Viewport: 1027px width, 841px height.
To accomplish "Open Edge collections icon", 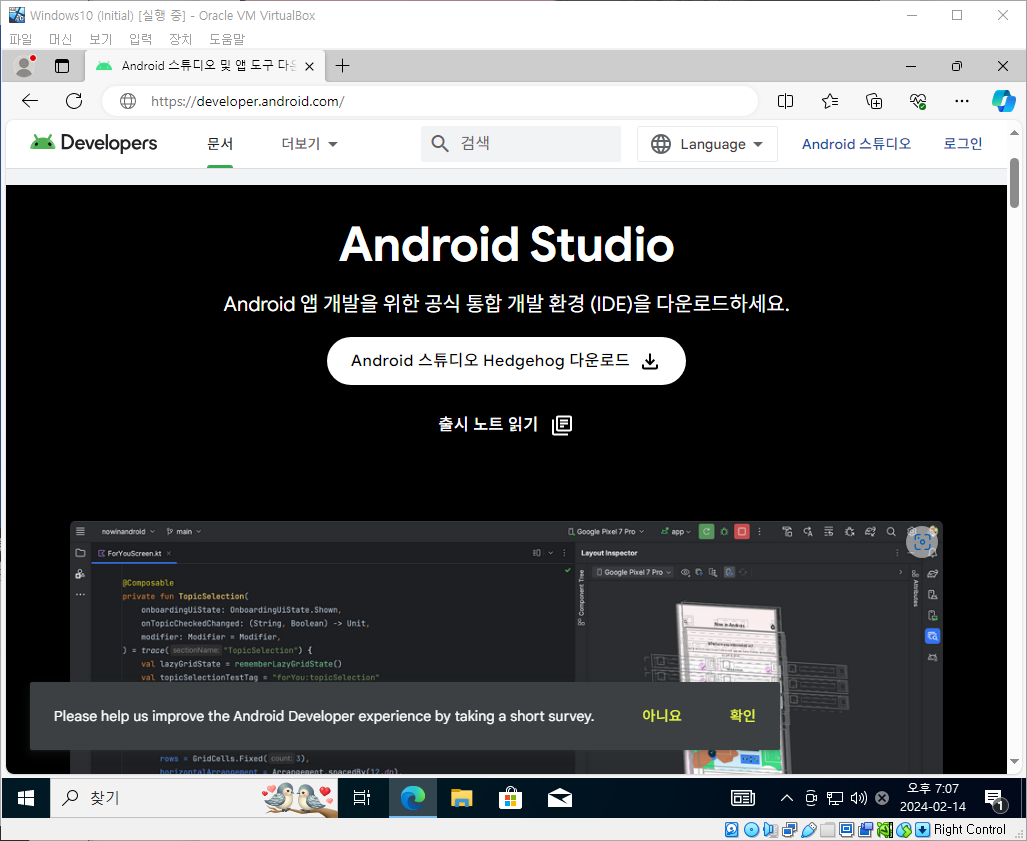I will 874,101.
